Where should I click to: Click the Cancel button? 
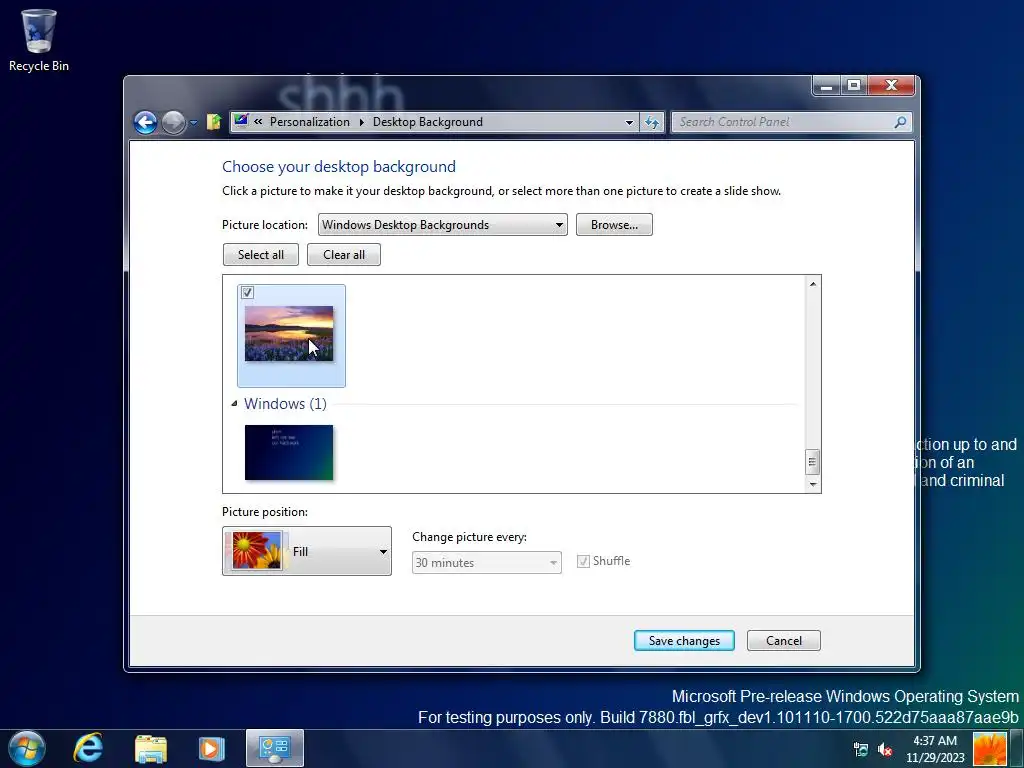click(x=784, y=641)
